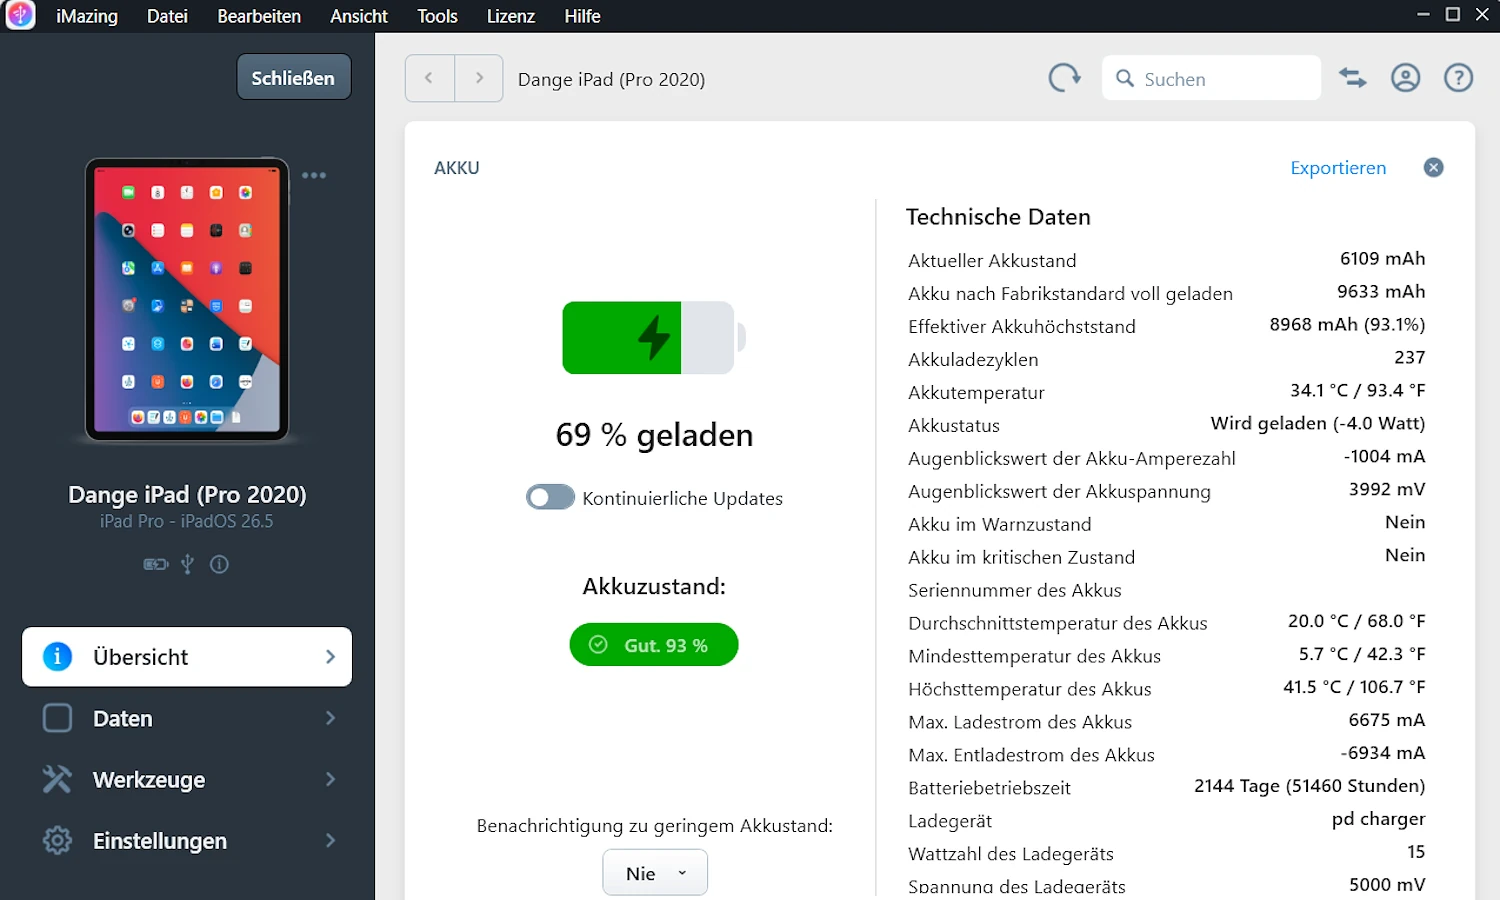Click the 69 % geladen text
This screenshot has height=900, width=1500.
pyautogui.click(x=654, y=435)
